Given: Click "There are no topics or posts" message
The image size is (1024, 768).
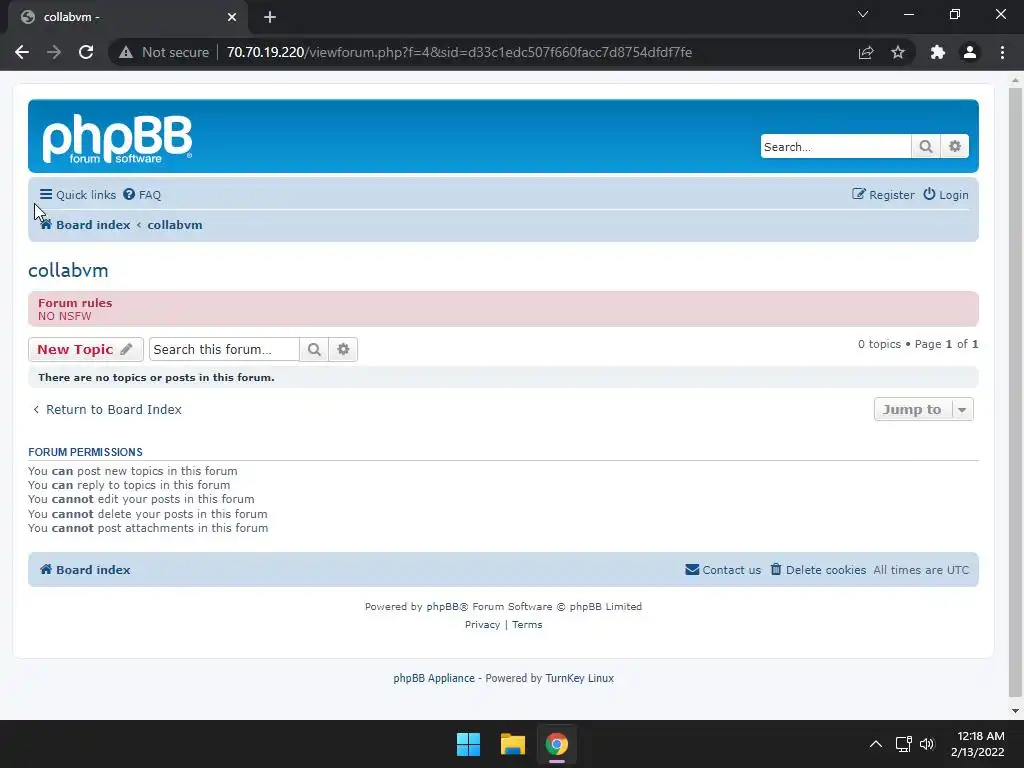Looking at the screenshot, I should pos(156,377).
